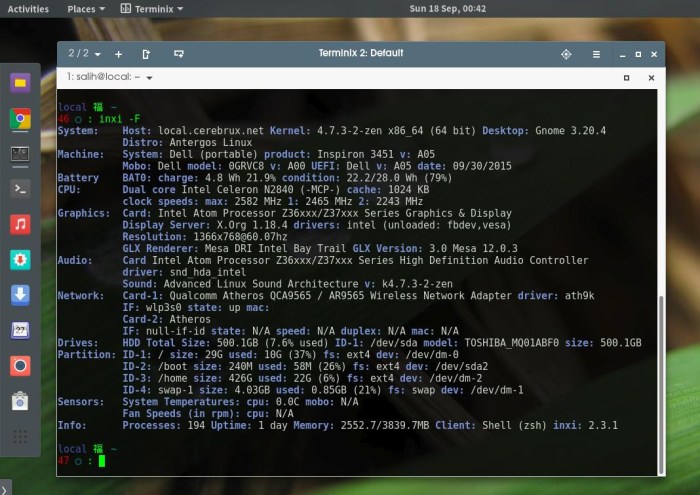
Task: Open the system monitor dock icon
Action: tap(20, 154)
